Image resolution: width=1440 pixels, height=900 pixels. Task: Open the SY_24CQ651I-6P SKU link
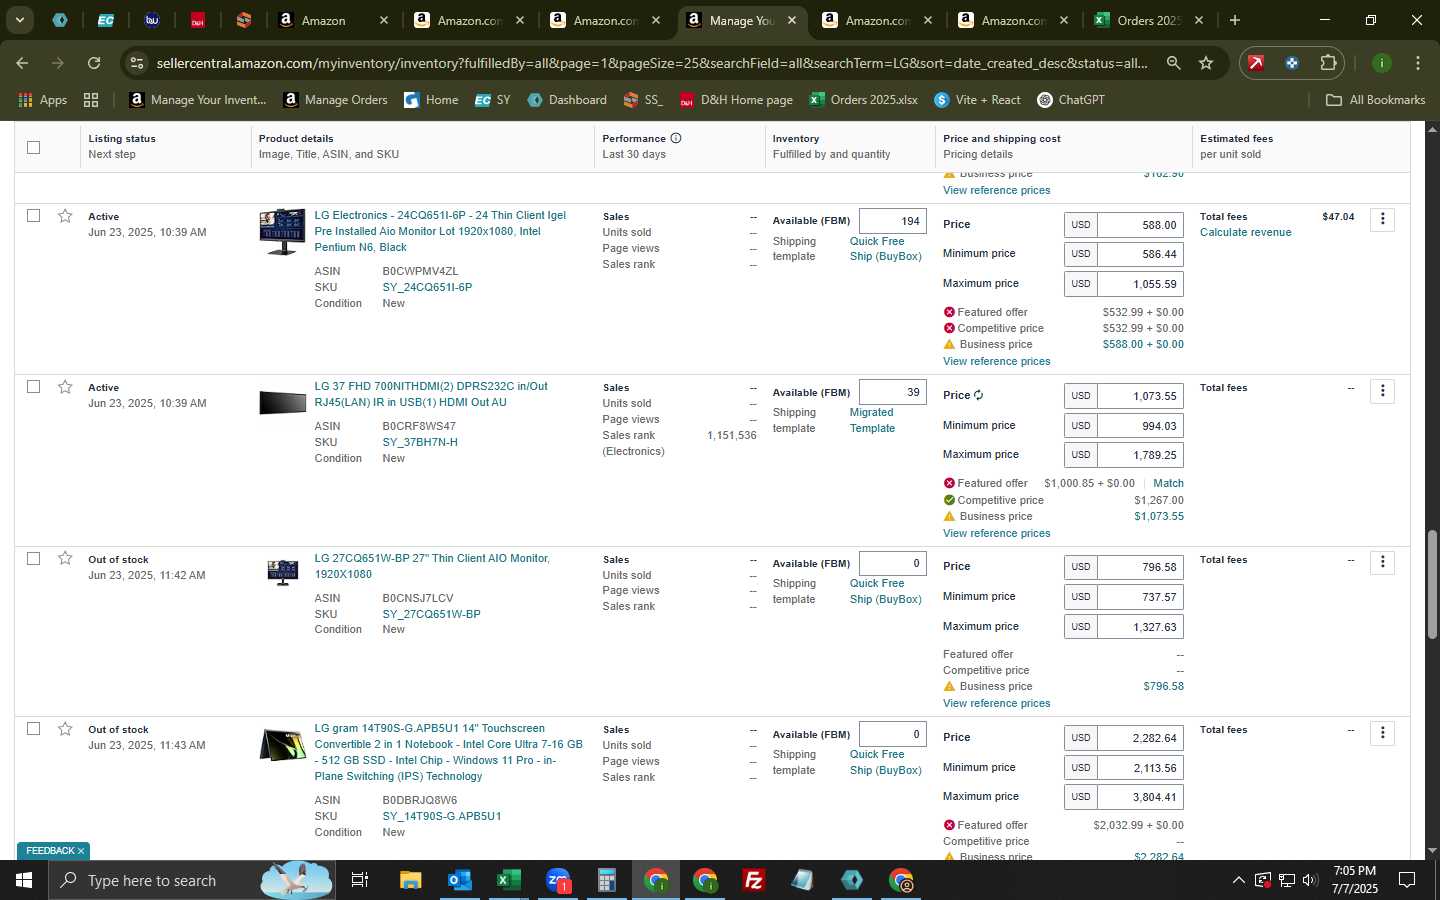coord(427,287)
